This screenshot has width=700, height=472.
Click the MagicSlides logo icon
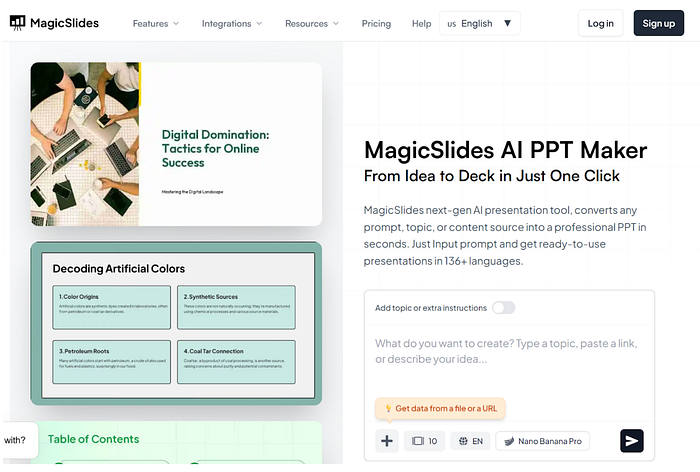point(17,23)
